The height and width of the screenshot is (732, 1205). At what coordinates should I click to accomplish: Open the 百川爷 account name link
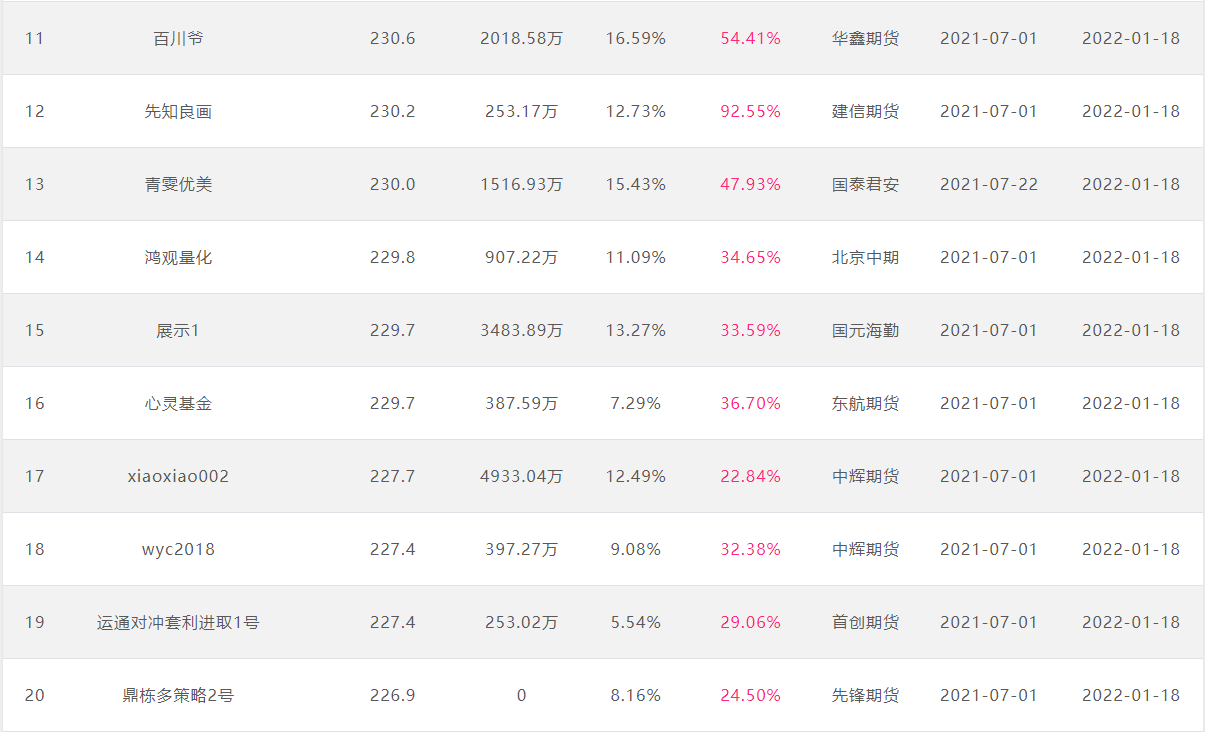pos(178,39)
